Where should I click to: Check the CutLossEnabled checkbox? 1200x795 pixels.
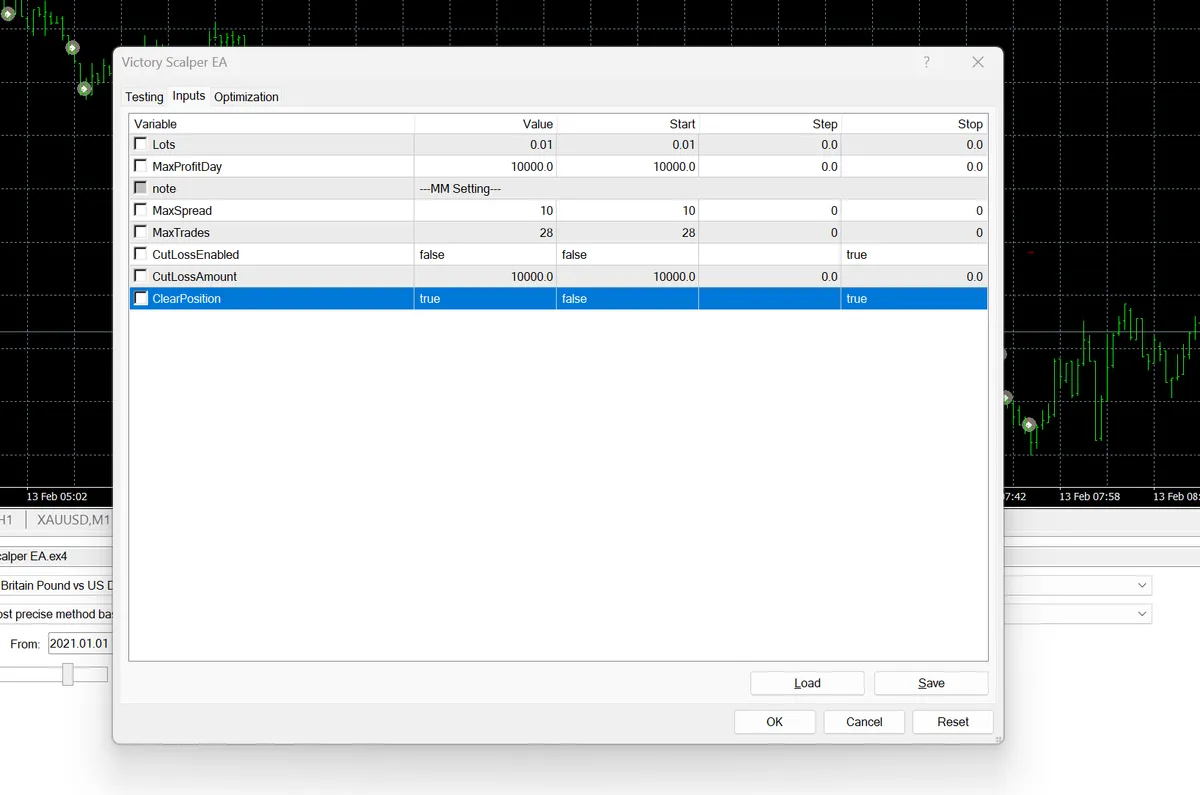[140, 254]
